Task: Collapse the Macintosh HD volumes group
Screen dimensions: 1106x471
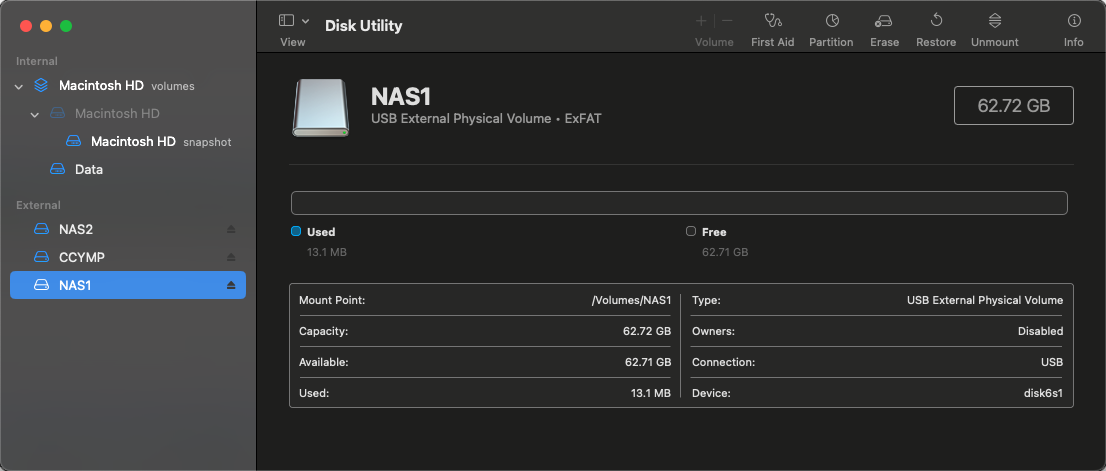Action: 19,86
